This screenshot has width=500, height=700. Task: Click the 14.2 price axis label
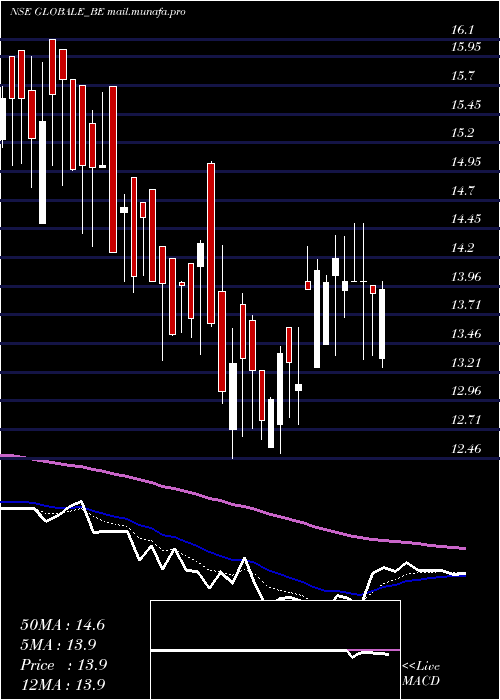tap(462, 248)
